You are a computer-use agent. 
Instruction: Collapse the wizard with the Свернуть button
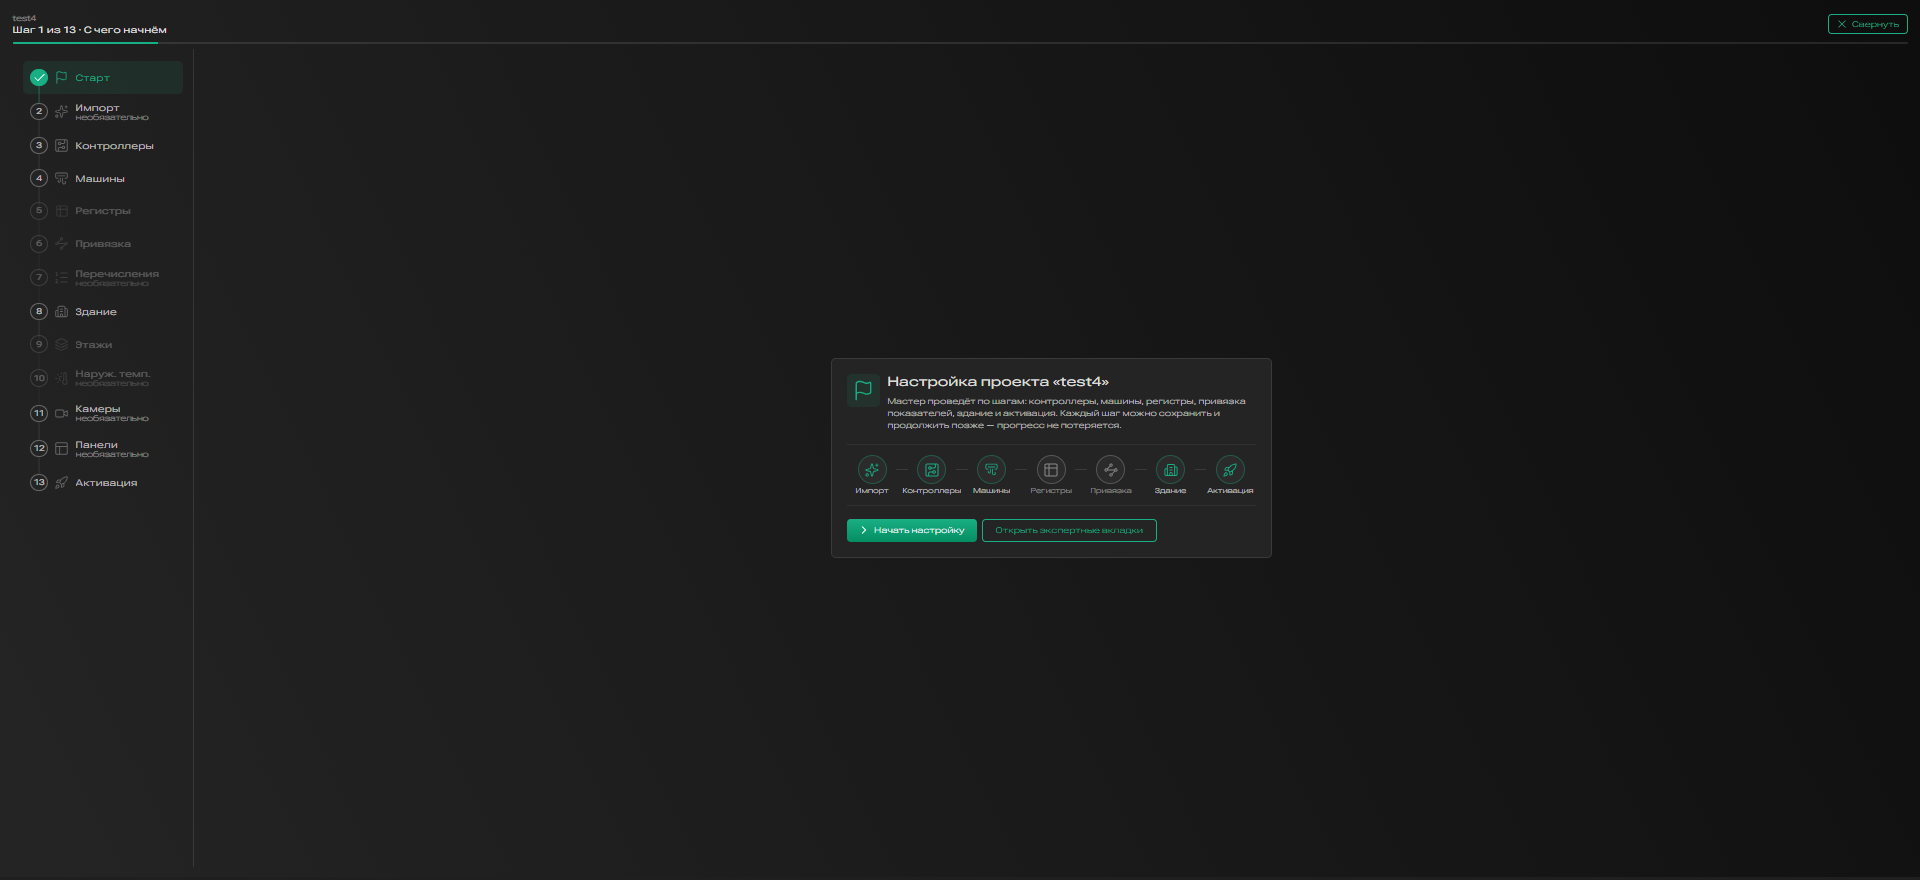(1867, 24)
